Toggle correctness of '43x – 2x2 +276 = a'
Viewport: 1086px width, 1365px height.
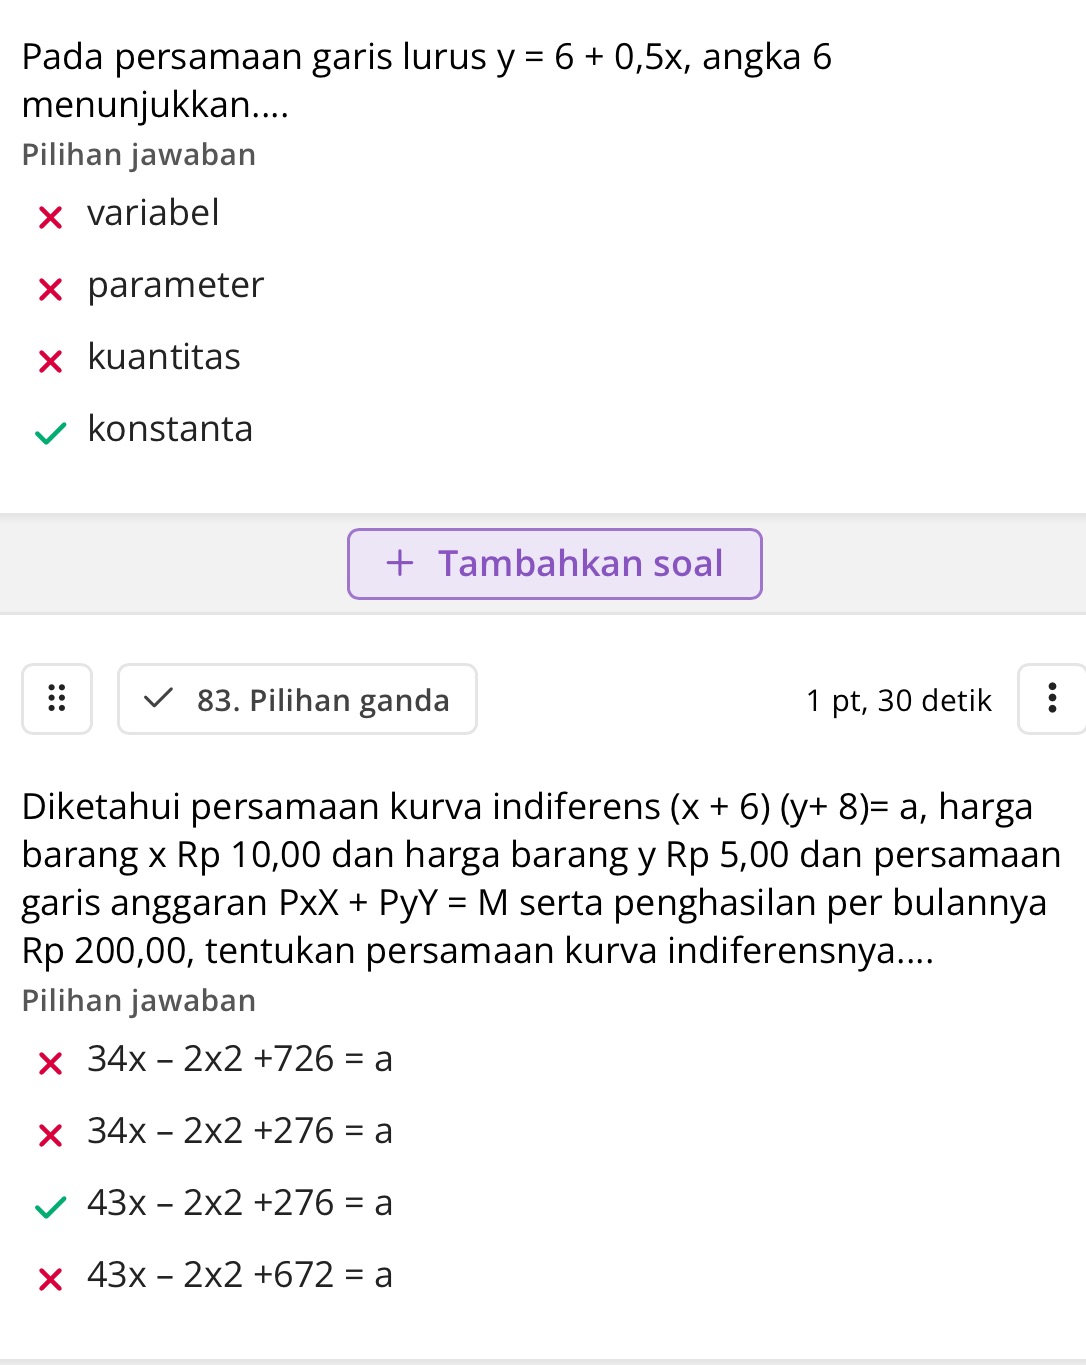(x=48, y=1207)
